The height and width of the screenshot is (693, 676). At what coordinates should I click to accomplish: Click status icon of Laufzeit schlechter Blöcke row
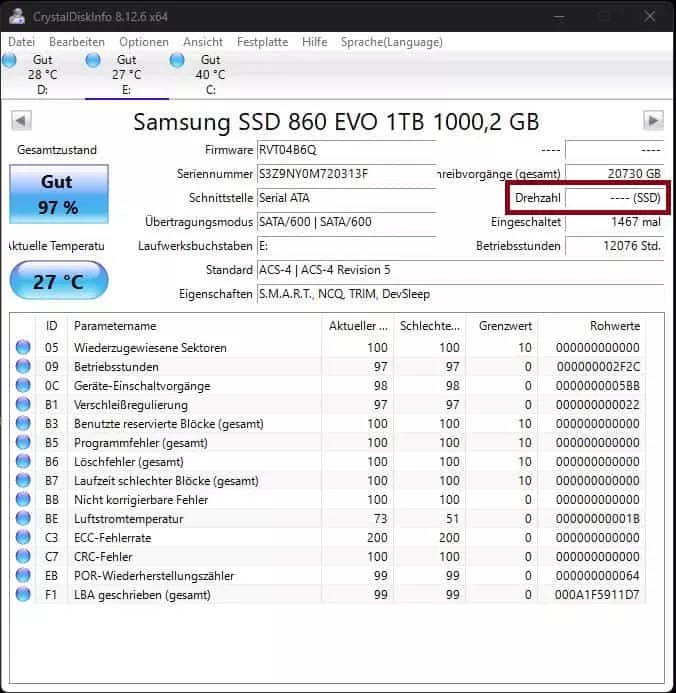coord(23,480)
